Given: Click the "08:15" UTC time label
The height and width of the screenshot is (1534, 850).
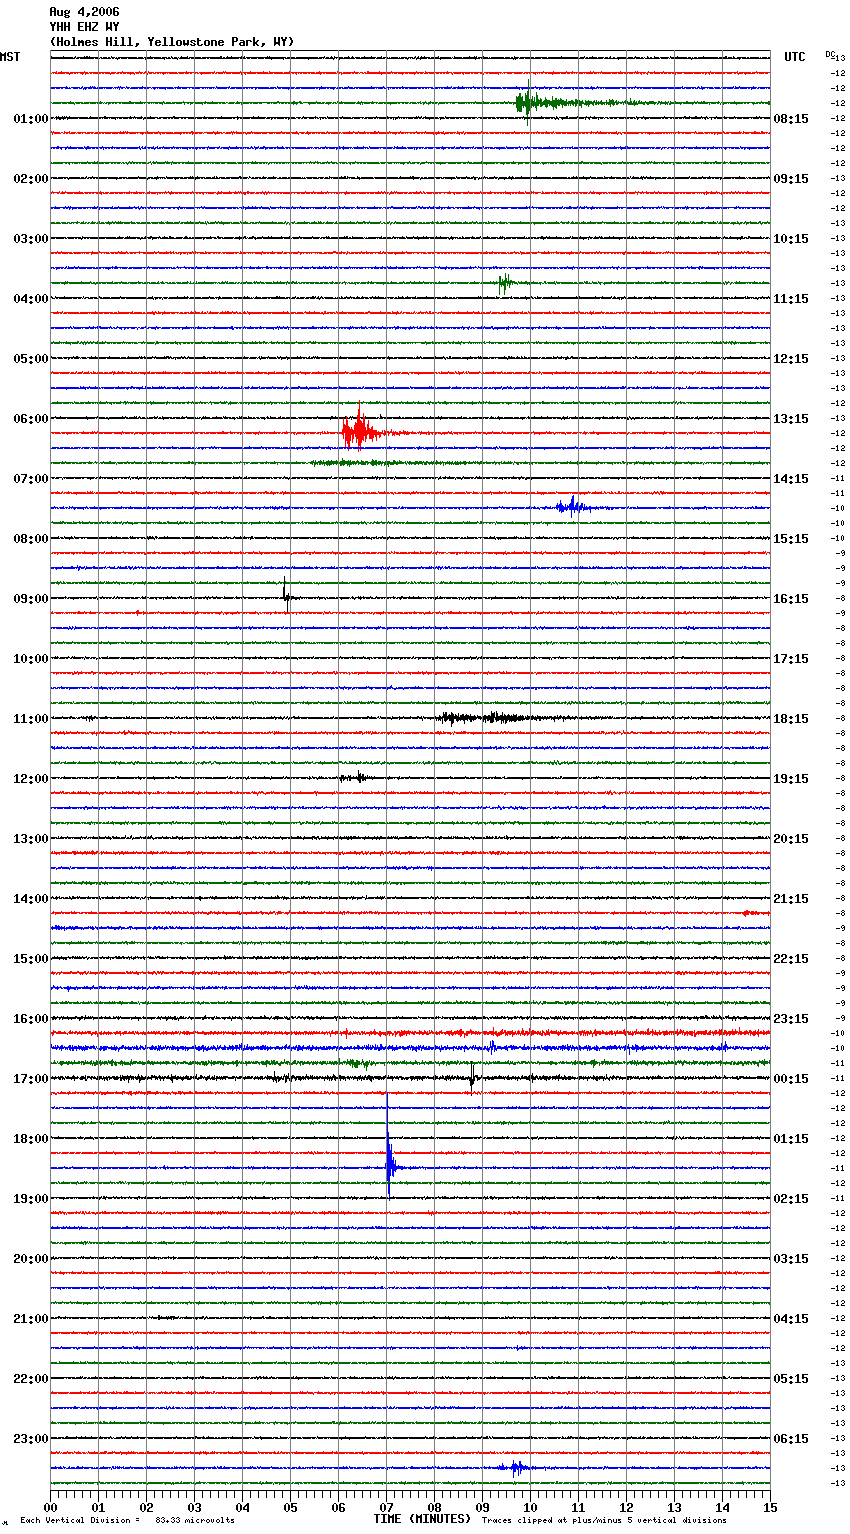Looking at the screenshot, I should 791,119.
